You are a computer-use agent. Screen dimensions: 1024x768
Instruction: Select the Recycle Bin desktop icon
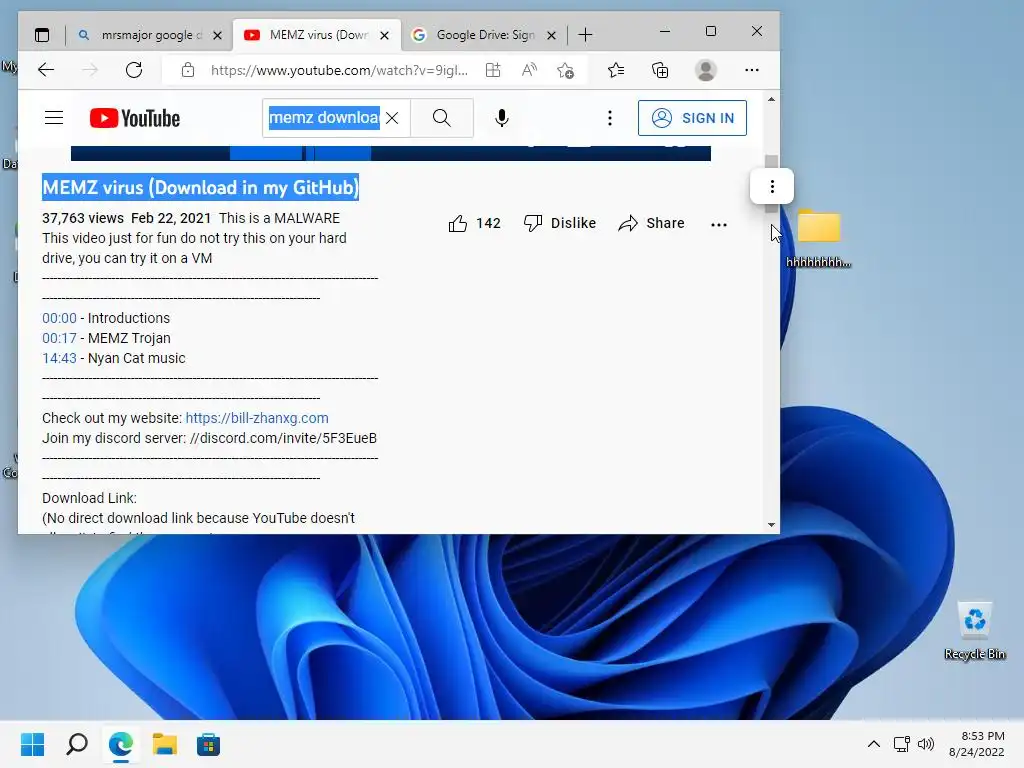(974, 631)
